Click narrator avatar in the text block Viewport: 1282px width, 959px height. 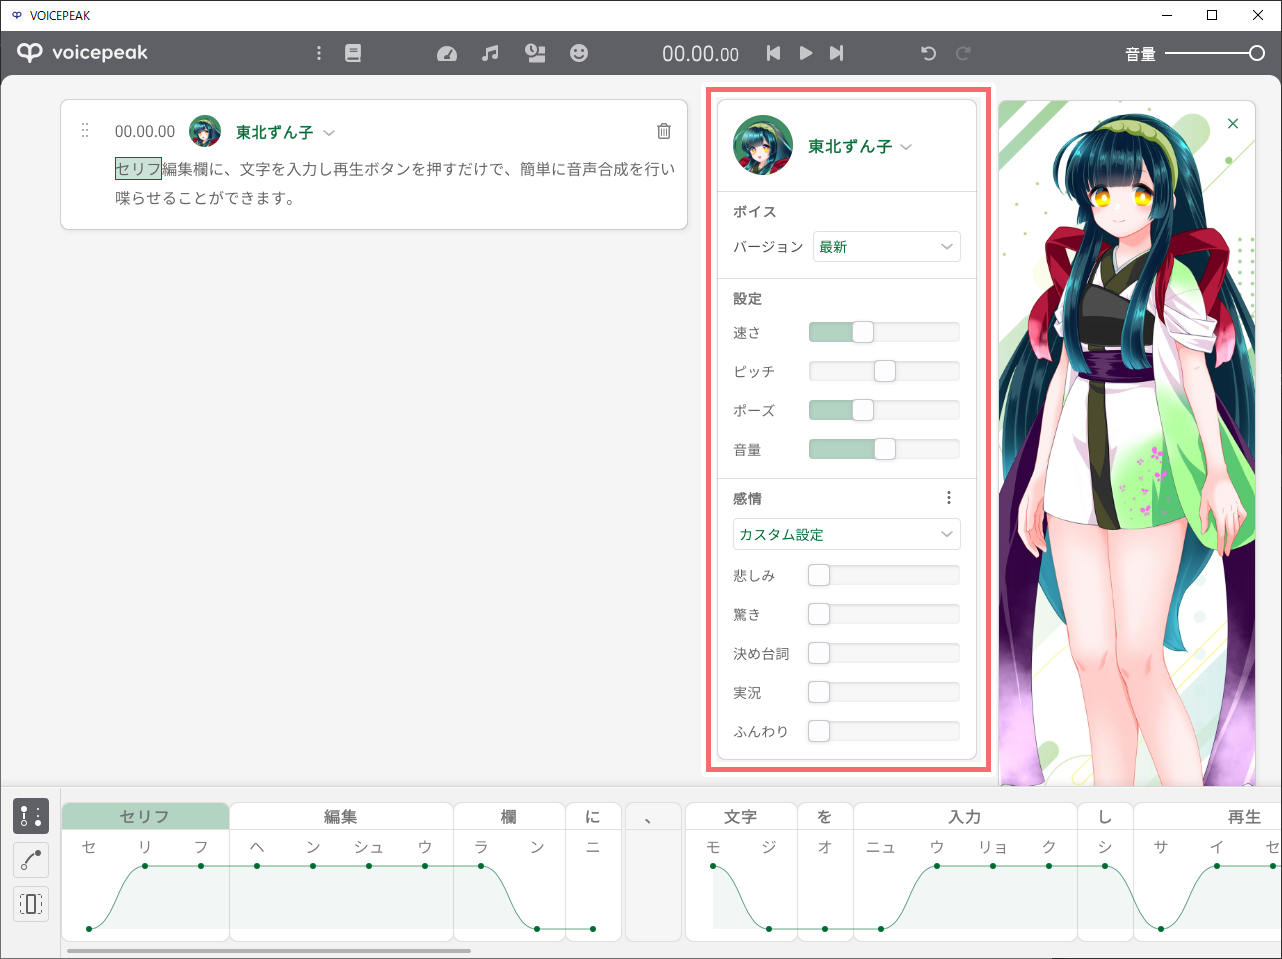(x=205, y=131)
